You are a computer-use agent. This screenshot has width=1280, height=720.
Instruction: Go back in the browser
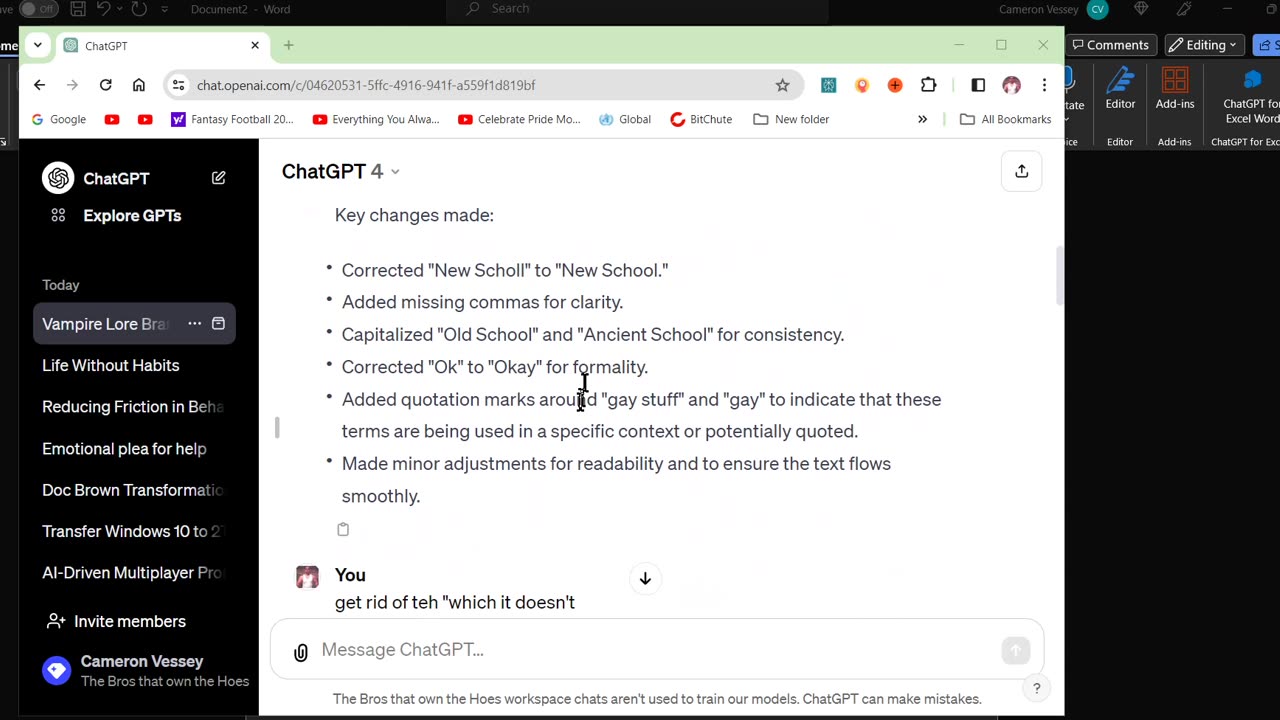pos(39,85)
